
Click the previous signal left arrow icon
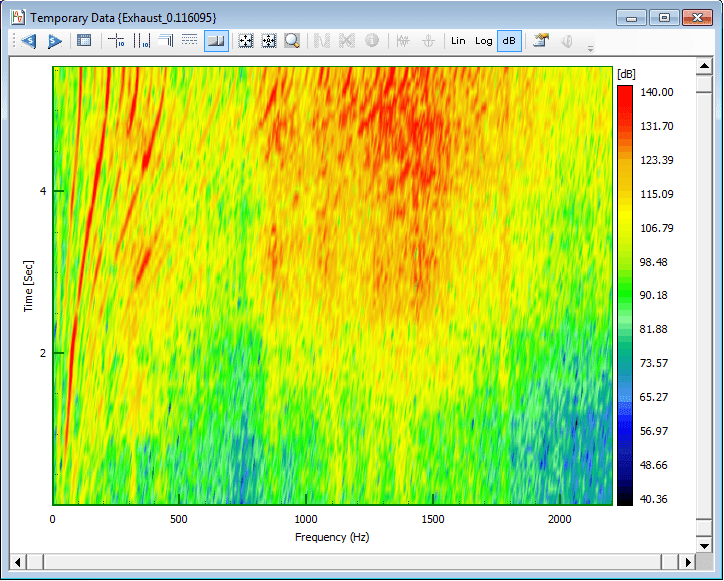28,41
